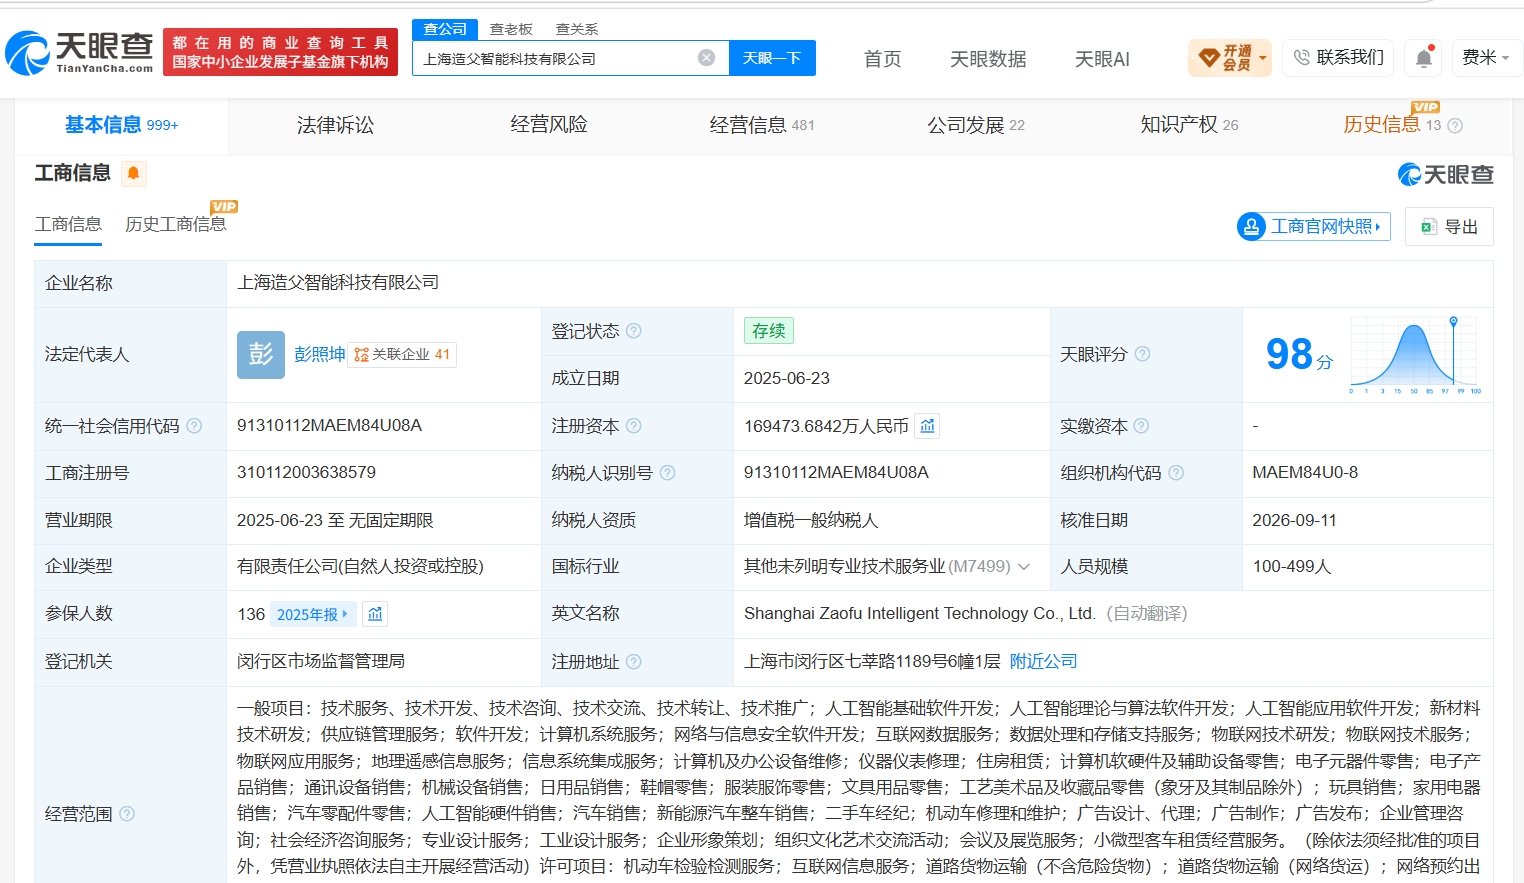
Task: Open legal representative 彭照坤 profile
Action: point(319,354)
